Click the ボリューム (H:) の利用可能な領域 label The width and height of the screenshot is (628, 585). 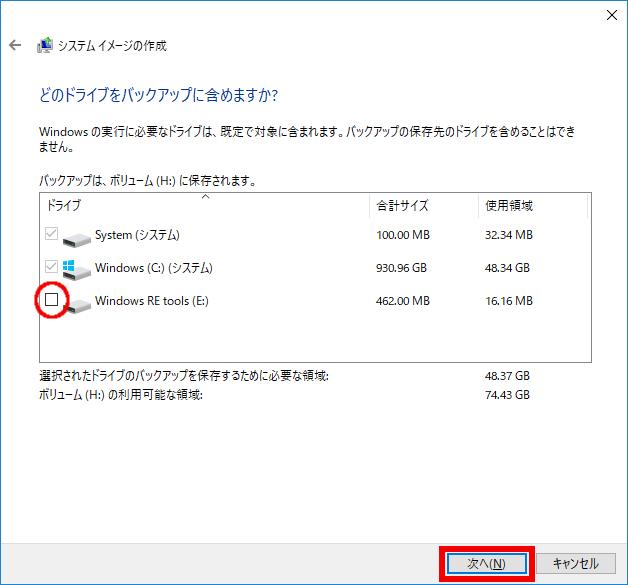pos(121,395)
